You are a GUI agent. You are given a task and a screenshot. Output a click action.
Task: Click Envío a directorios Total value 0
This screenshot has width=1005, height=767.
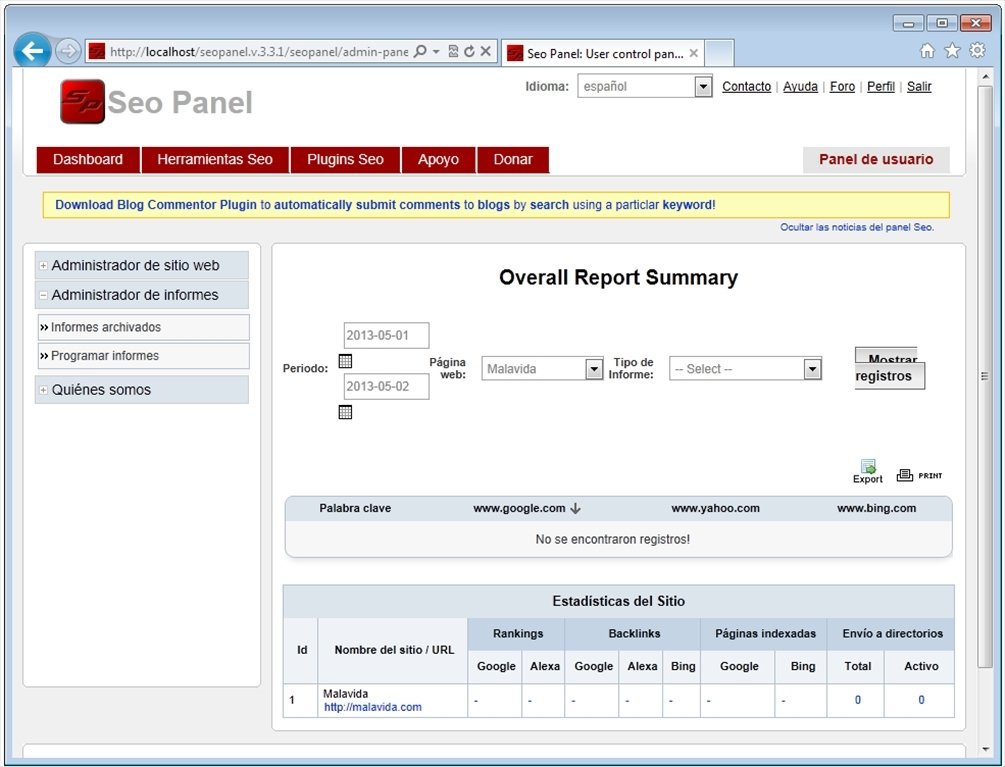tap(857, 700)
